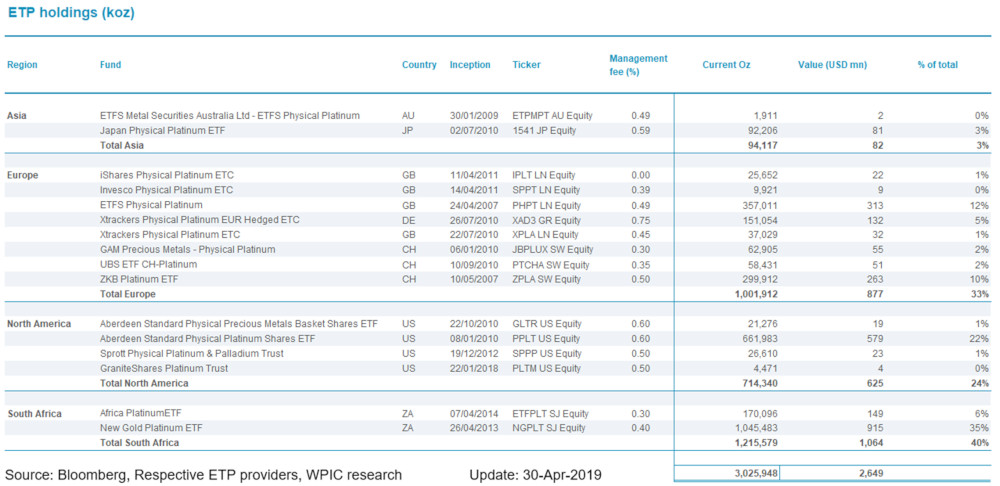Image resolution: width=1000 pixels, height=486 pixels.
Task: Click Xtrackers Physical Platinum EUR Hedged ETC
Action: [x=200, y=220]
